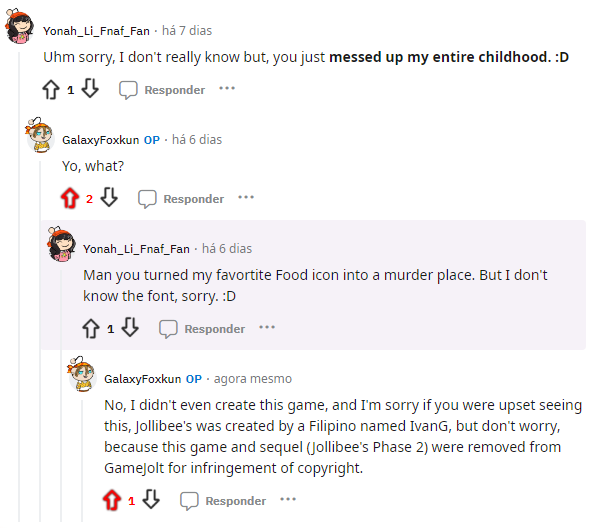Downvote the 'messed up my entire childhood' comment
The width and height of the screenshot is (612, 528).
point(90,90)
